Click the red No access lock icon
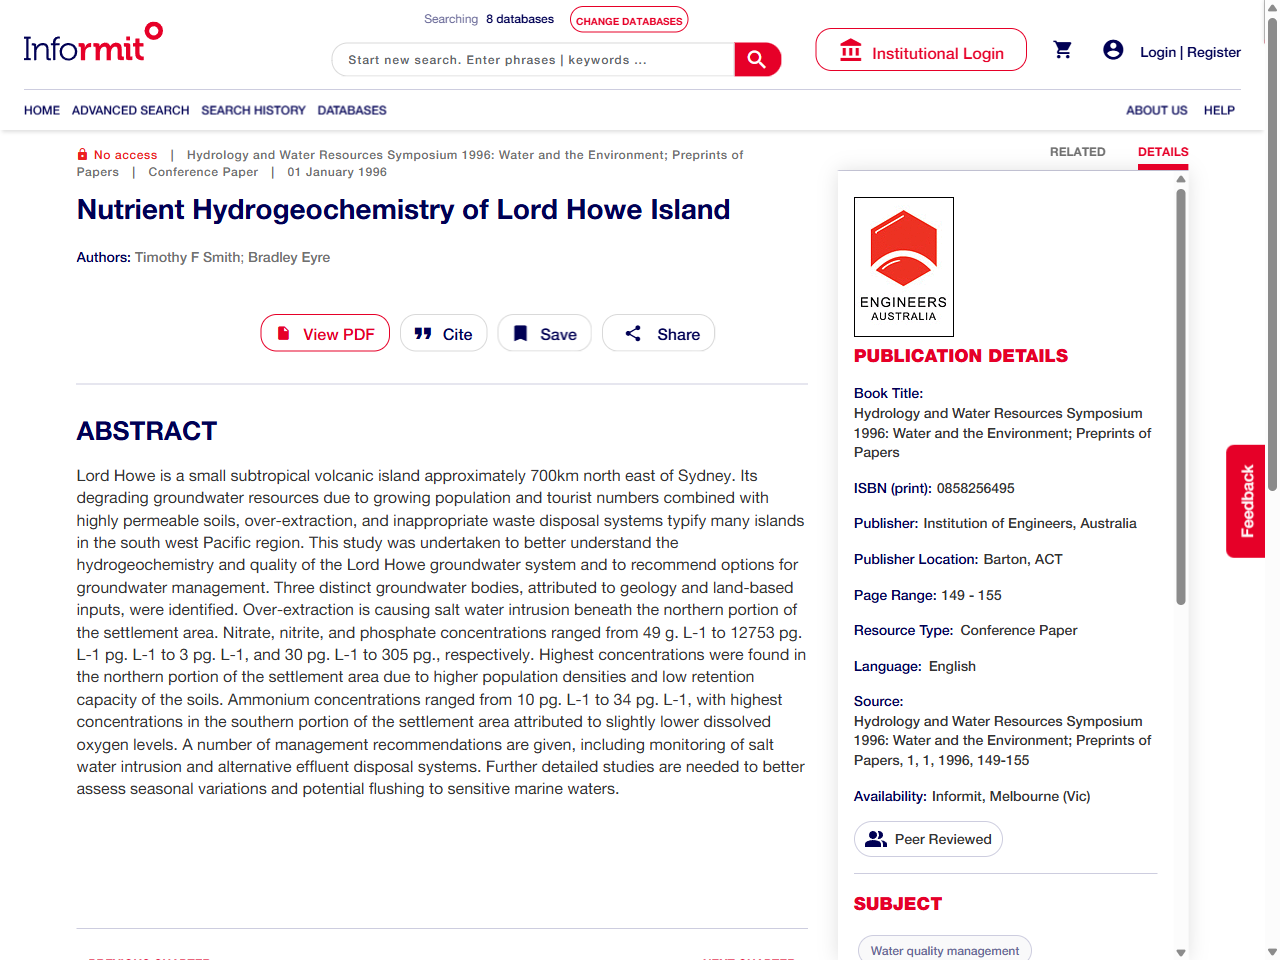This screenshot has width=1280, height=960. [x=82, y=154]
